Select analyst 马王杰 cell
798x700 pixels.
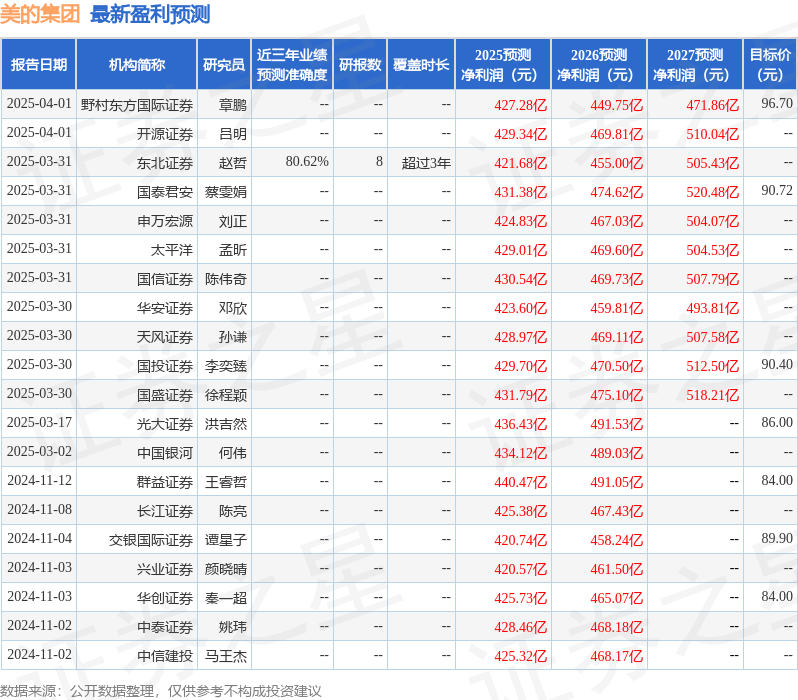point(226,656)
